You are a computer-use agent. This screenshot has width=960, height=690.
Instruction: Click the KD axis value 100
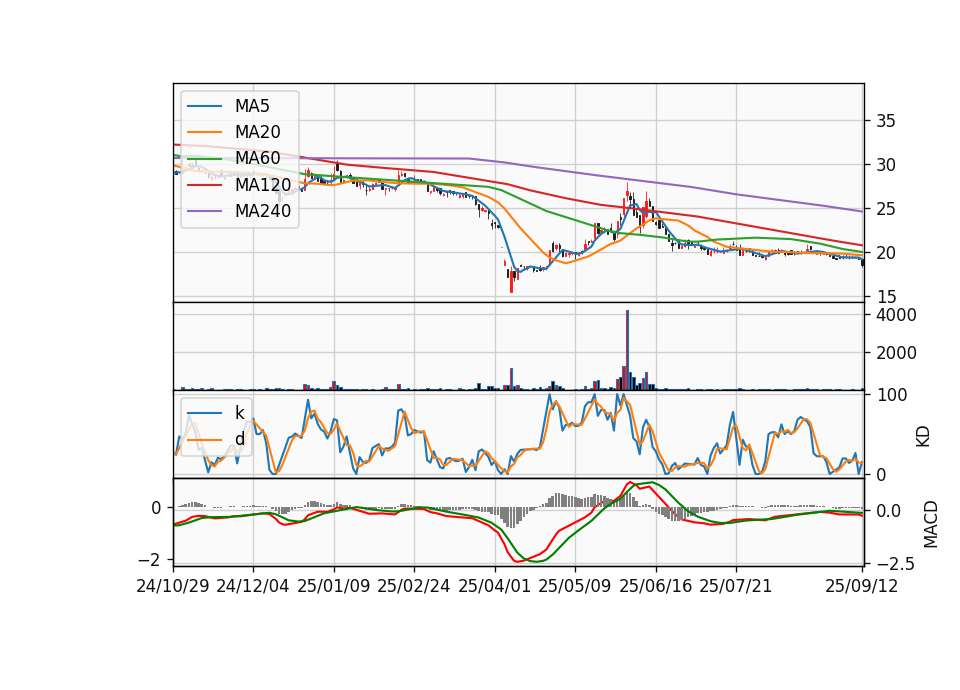tap(891, 396)
